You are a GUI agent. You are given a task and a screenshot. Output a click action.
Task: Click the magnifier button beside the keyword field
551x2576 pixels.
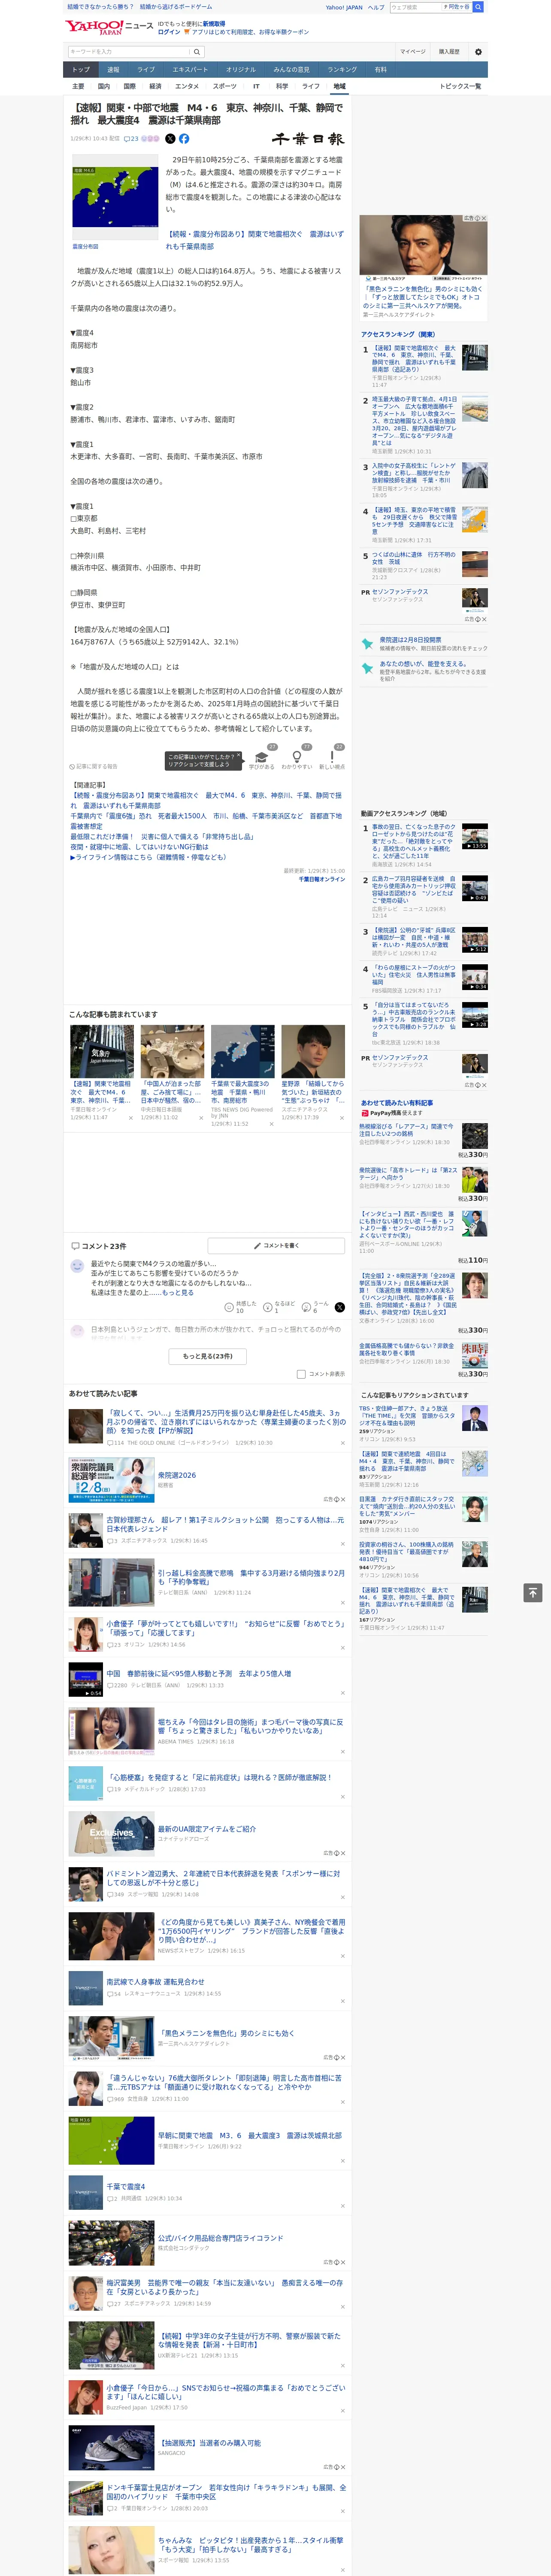tap(197, 52)
